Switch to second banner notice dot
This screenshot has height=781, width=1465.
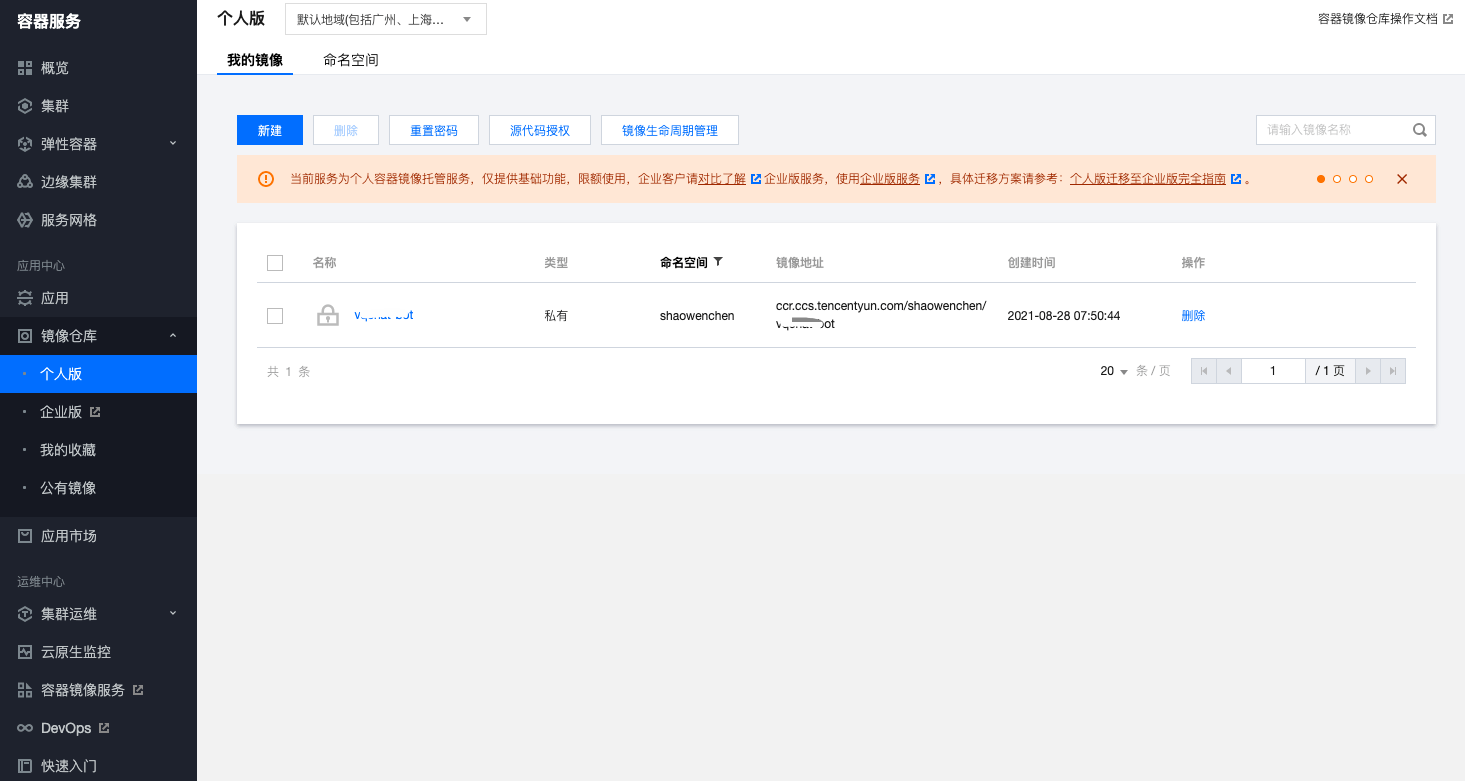[1337, 179]
